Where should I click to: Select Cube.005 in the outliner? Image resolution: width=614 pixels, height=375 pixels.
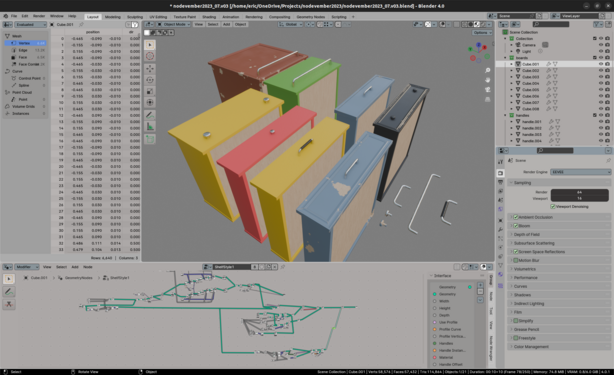(530, 90)
